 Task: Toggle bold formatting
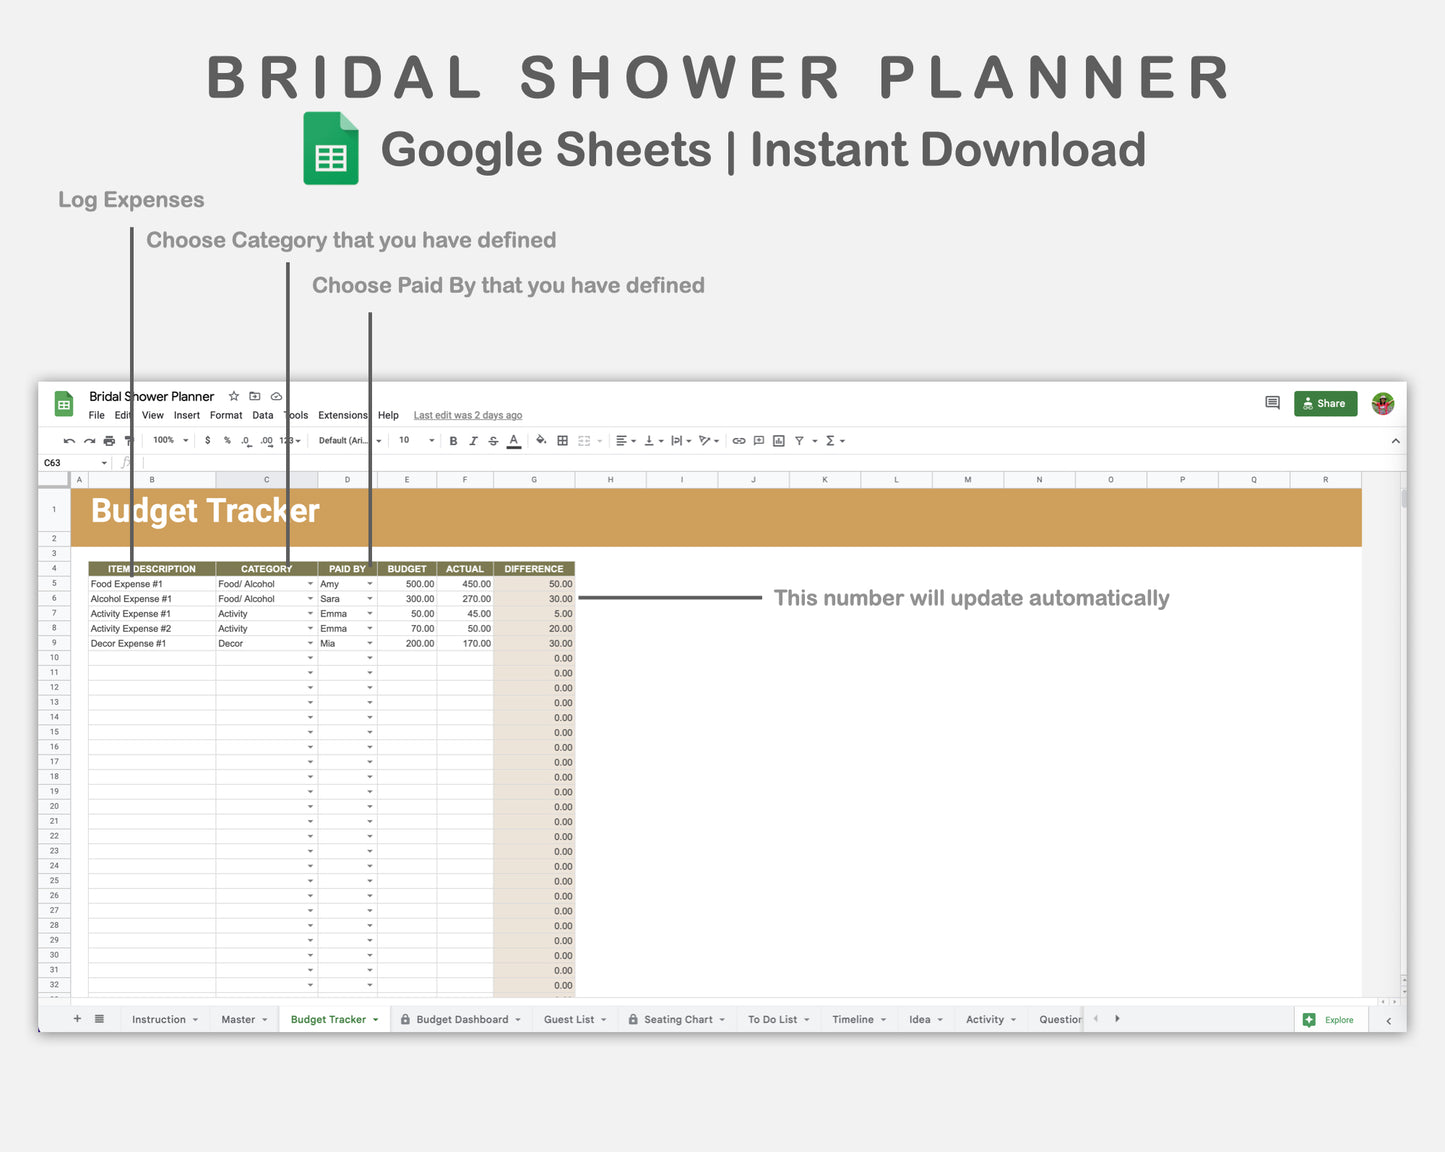click(453, 440)
